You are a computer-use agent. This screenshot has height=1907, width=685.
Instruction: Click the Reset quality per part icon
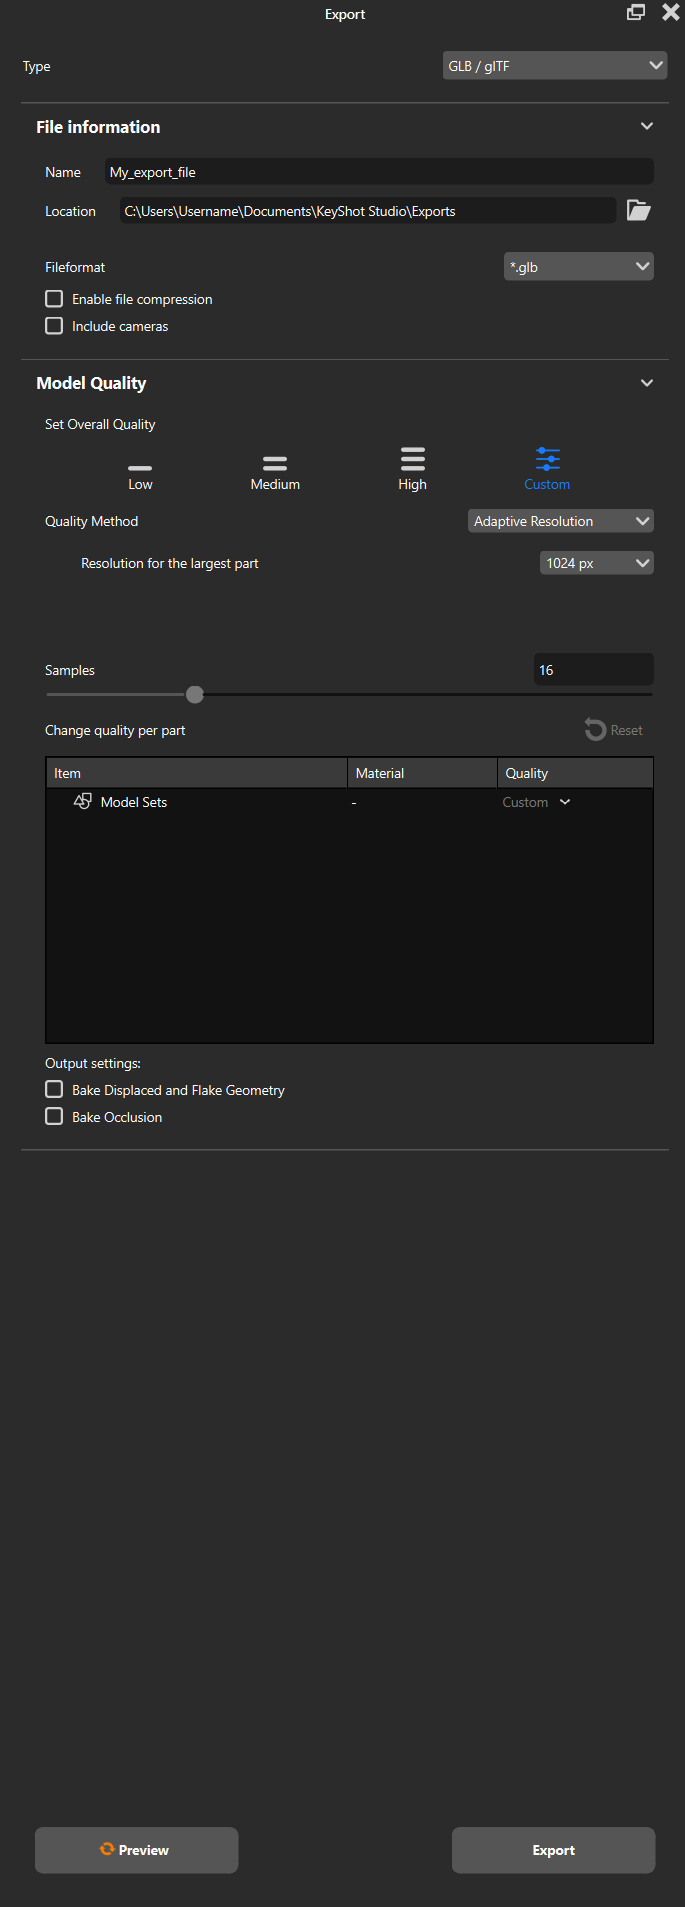point(596,730)
